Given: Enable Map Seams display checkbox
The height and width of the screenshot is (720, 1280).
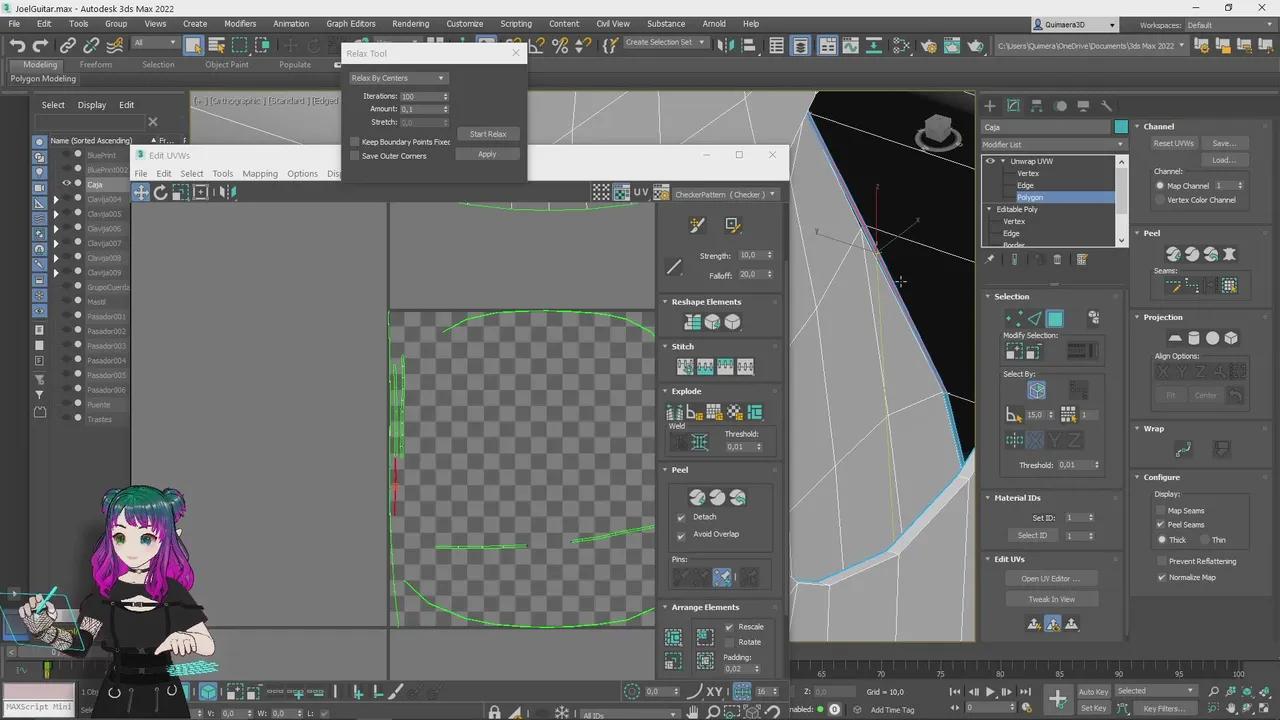Looking at the screenshot, I should coord(1161,510).
